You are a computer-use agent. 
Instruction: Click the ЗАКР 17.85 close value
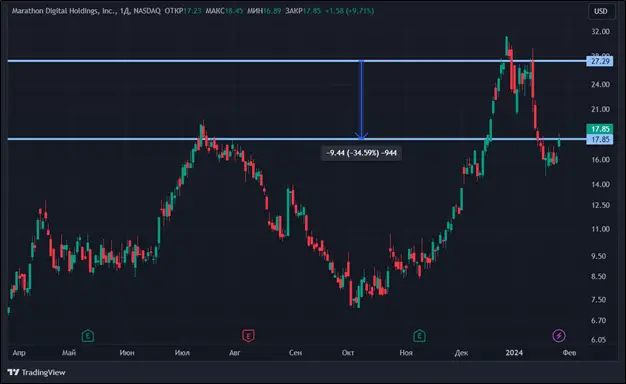point(303,11)
